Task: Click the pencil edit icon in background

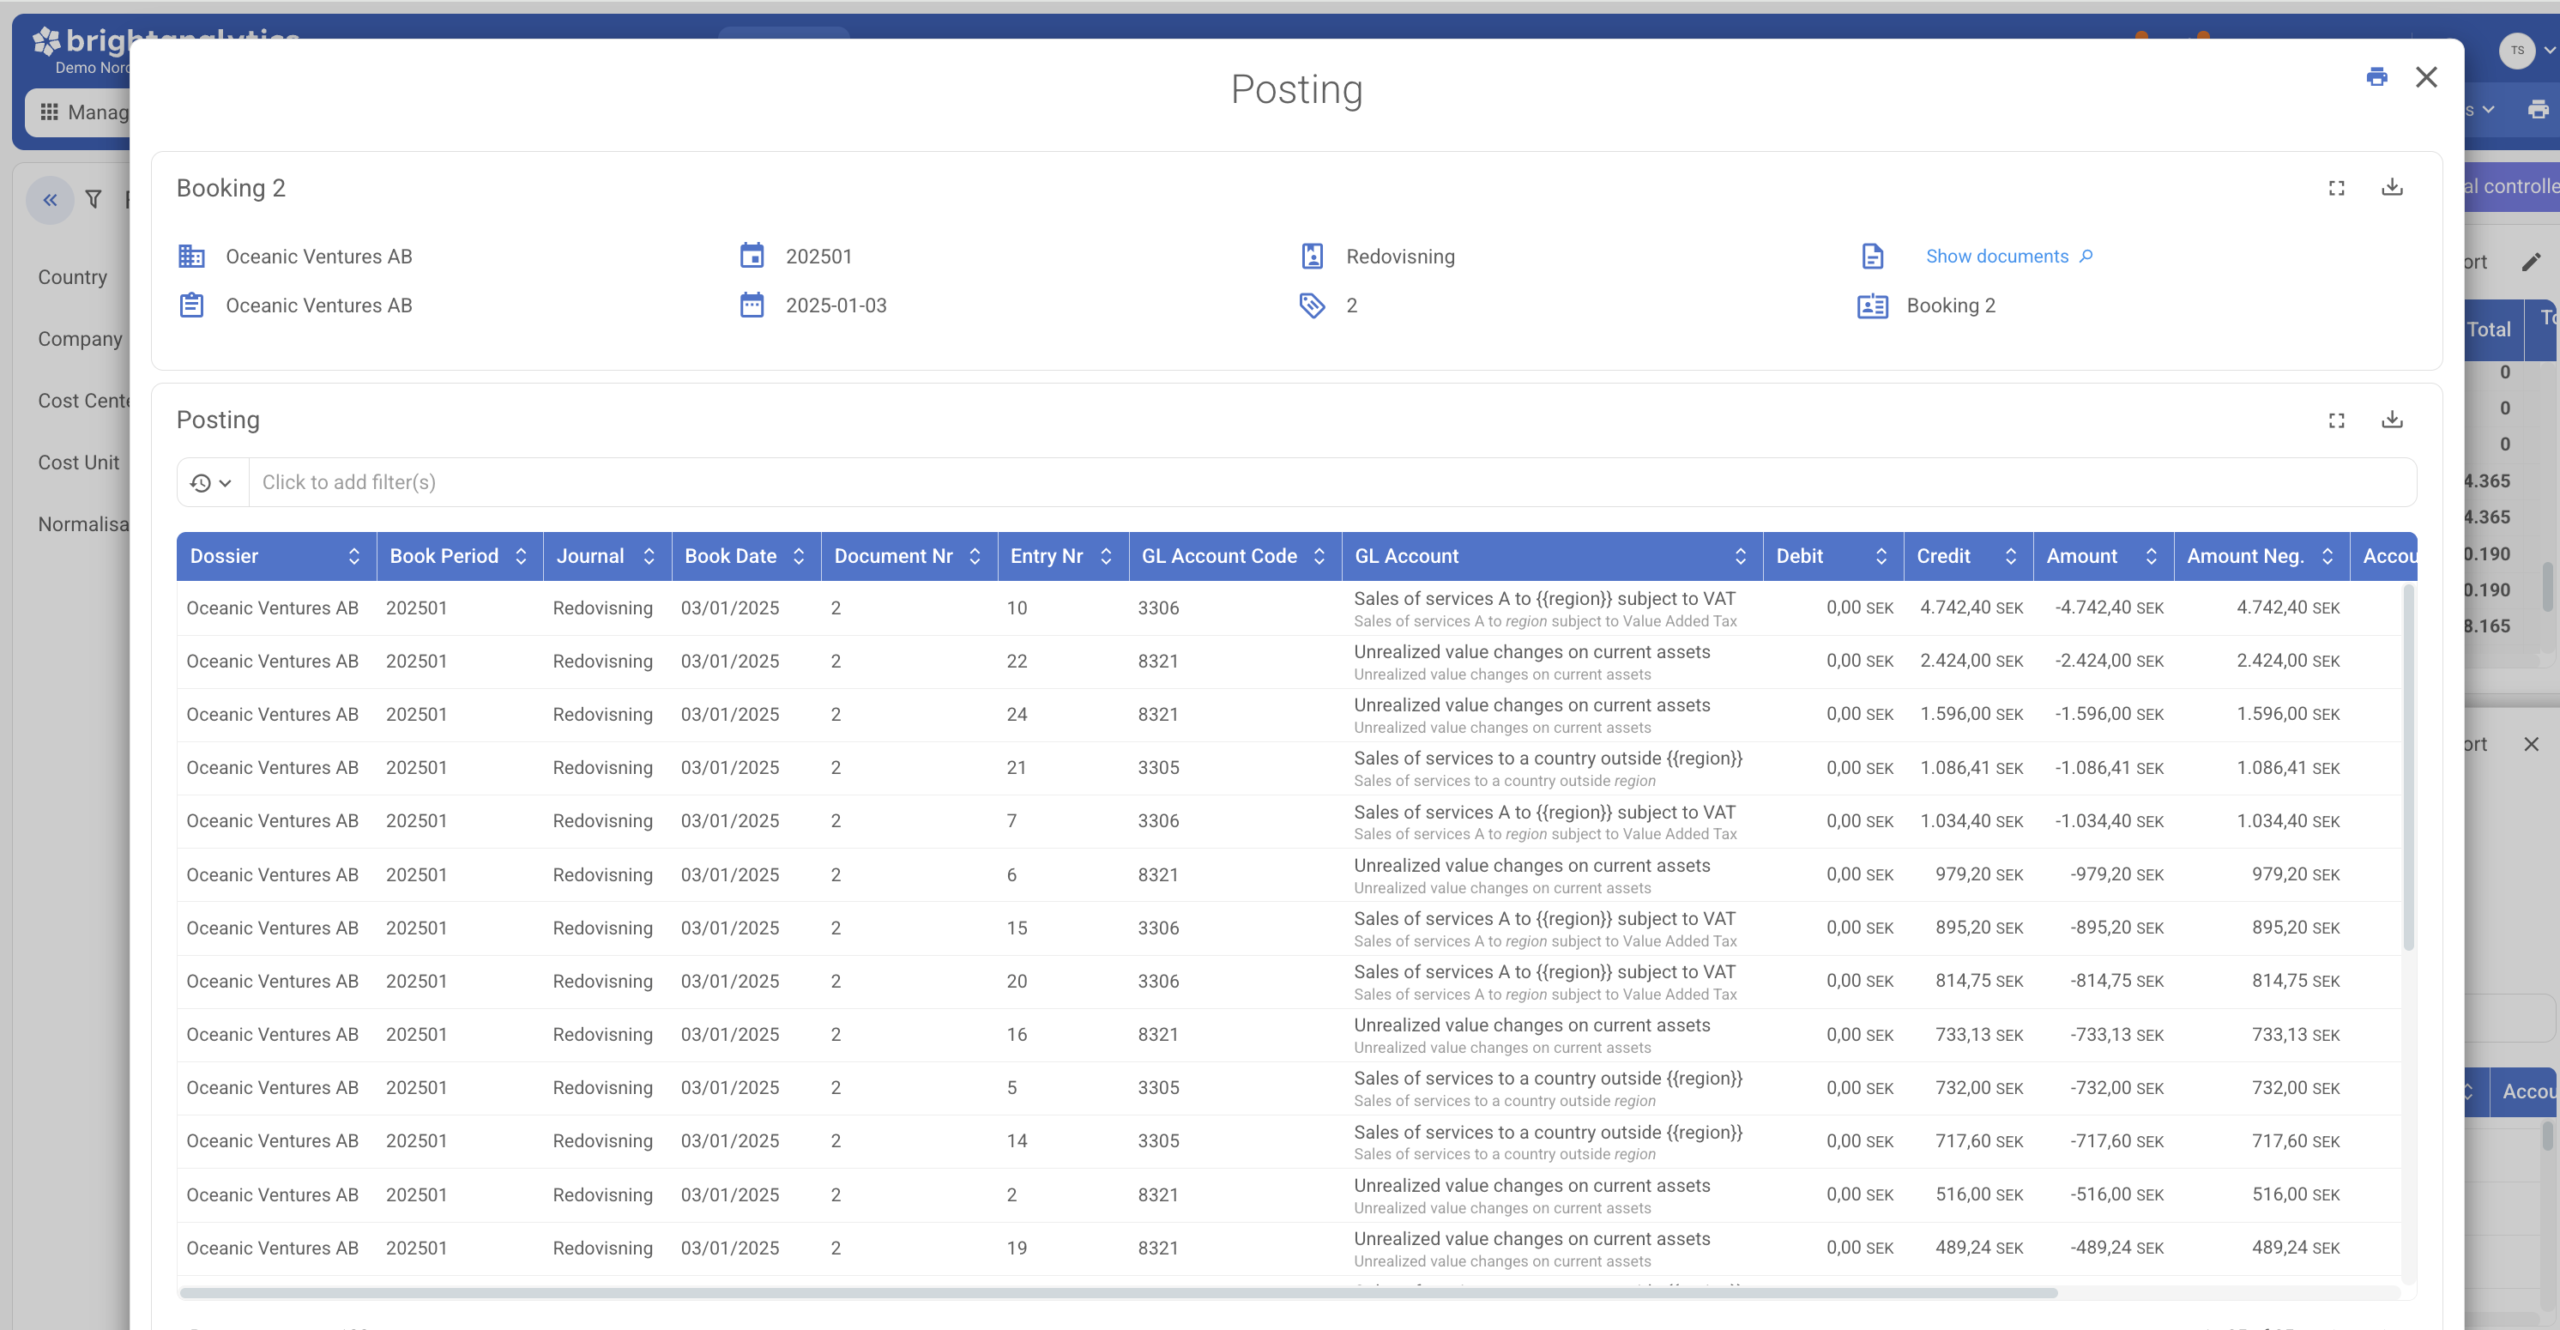Action: 2531,262
